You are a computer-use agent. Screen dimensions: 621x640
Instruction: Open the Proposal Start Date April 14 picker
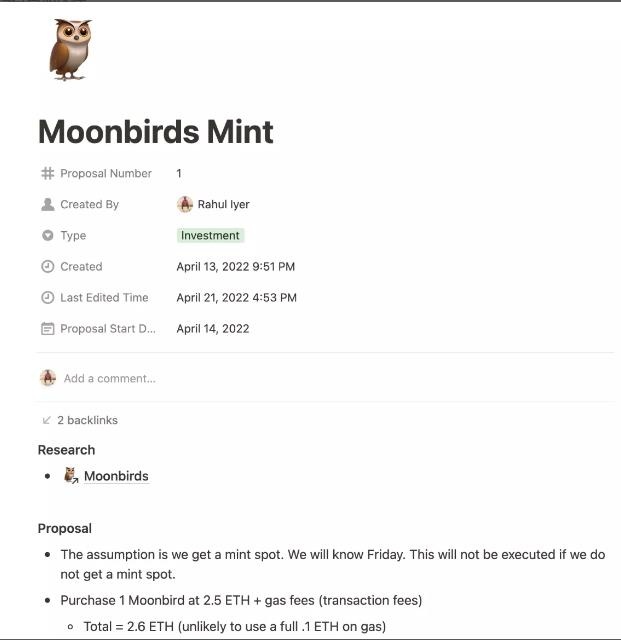(213, 329)
